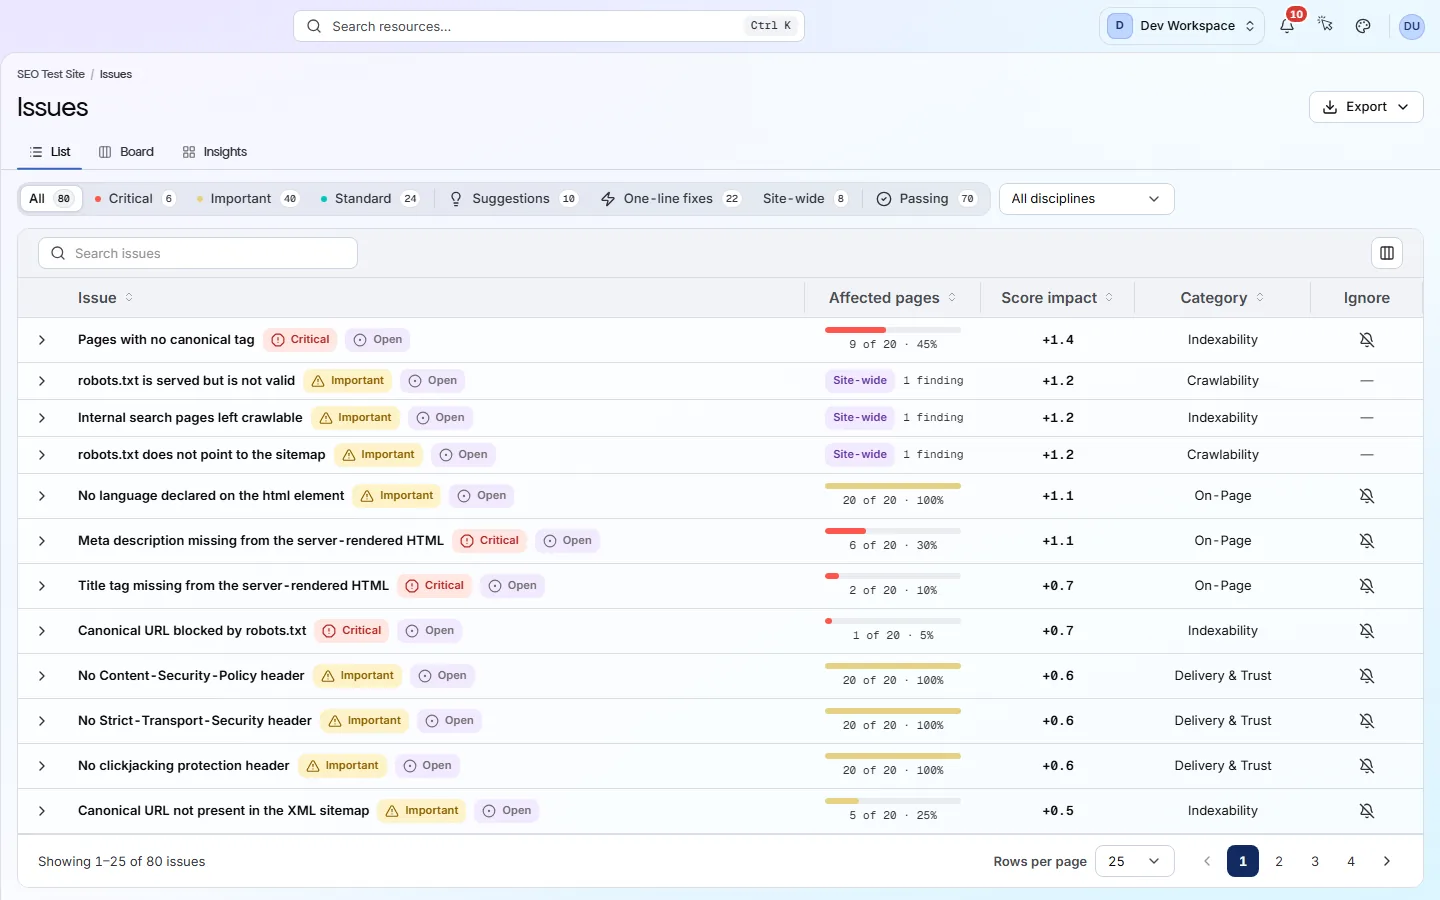
Task: Click the '9 of 20 · 45%' progress bar
Action: tap(893, 330)
